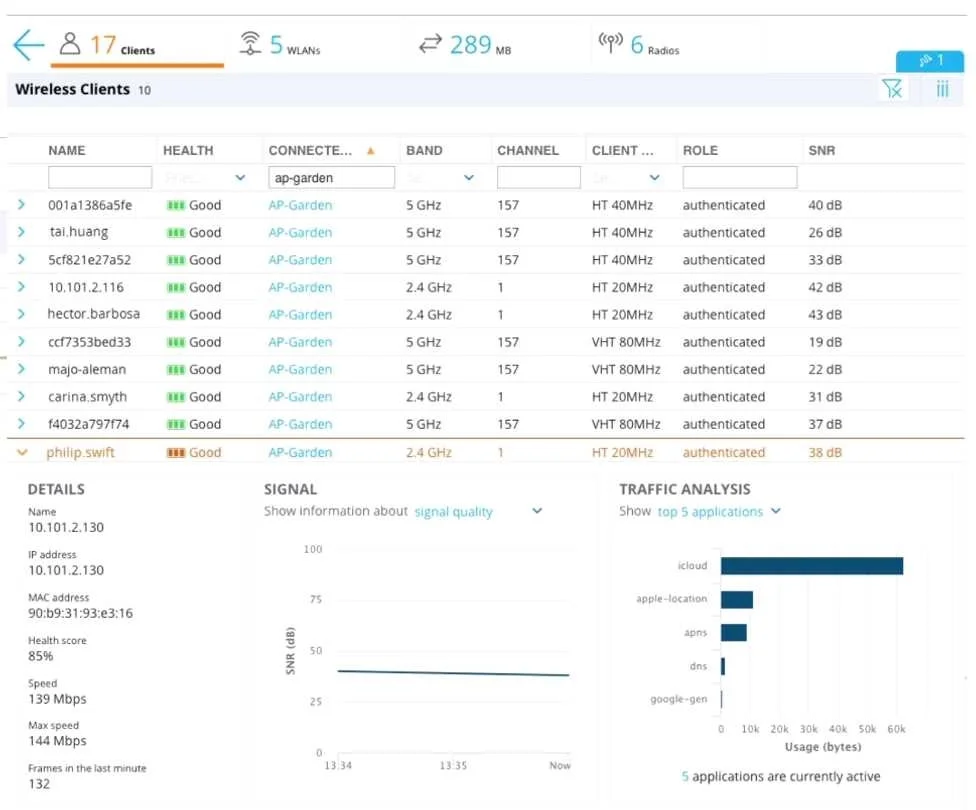This screenshot has width=976, height=810.
Task: Click the blue alerts badge button
Action: point(930,61)
